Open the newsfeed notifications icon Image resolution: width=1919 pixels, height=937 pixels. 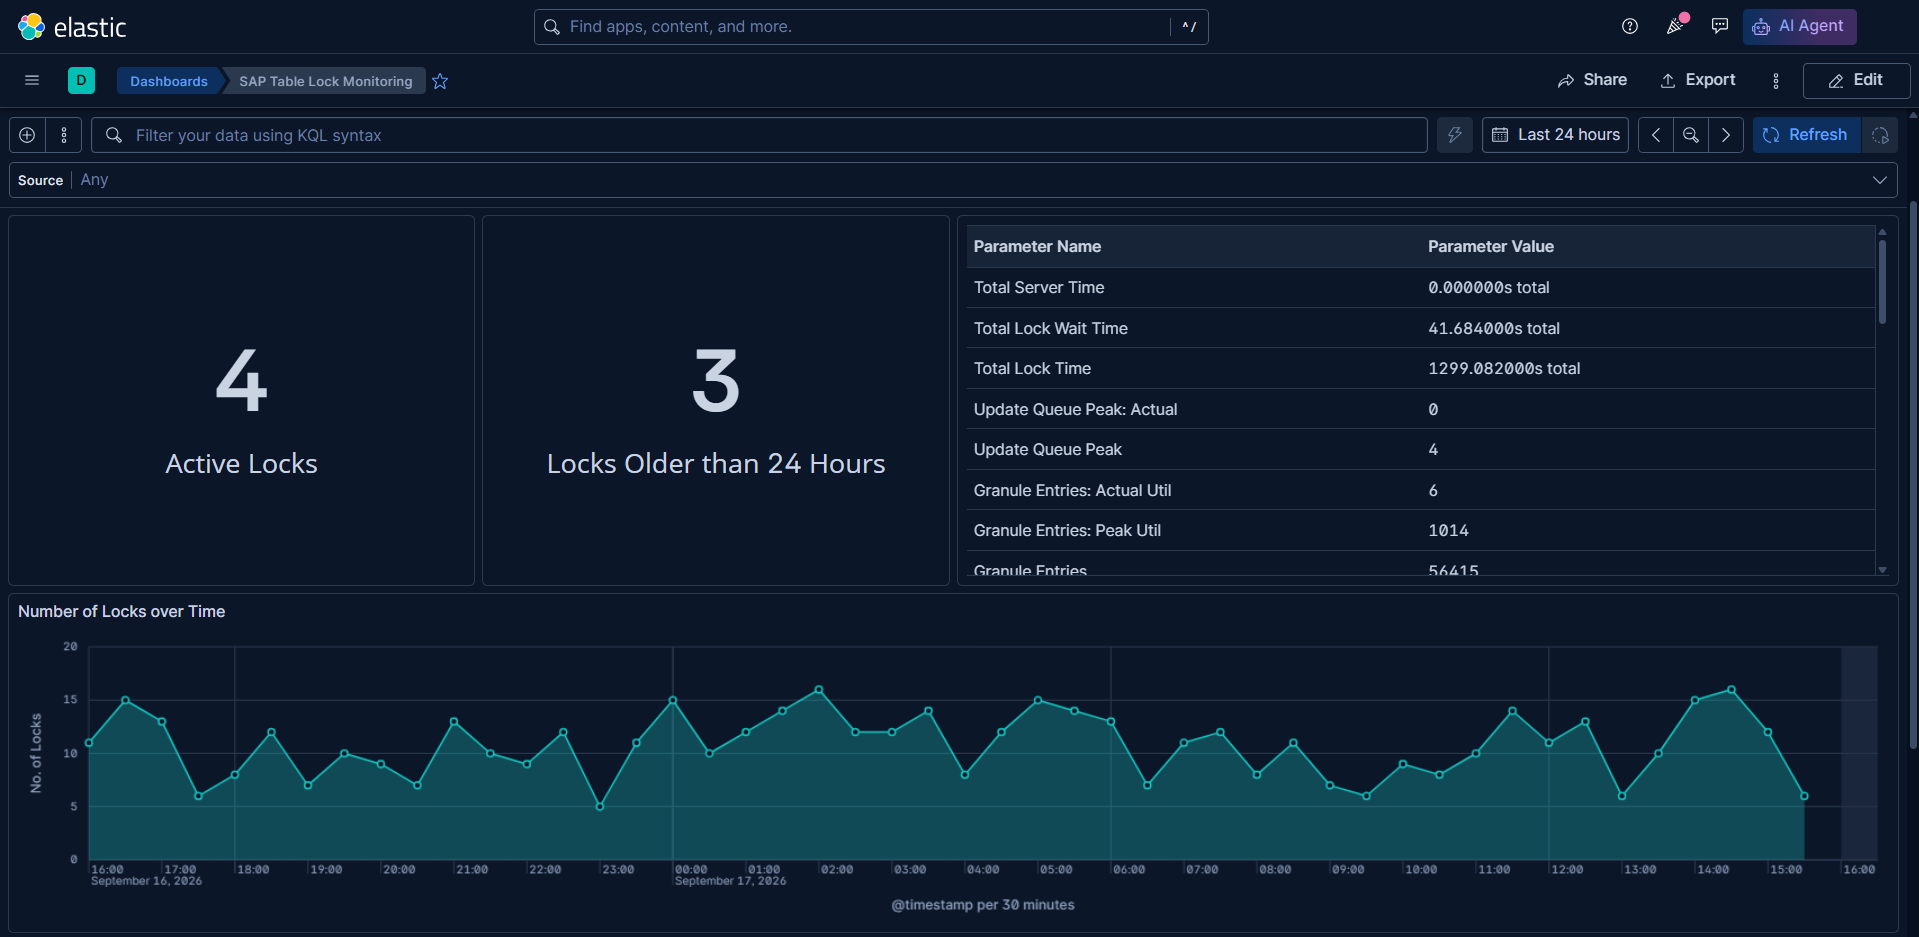(x=1675, y=26)
